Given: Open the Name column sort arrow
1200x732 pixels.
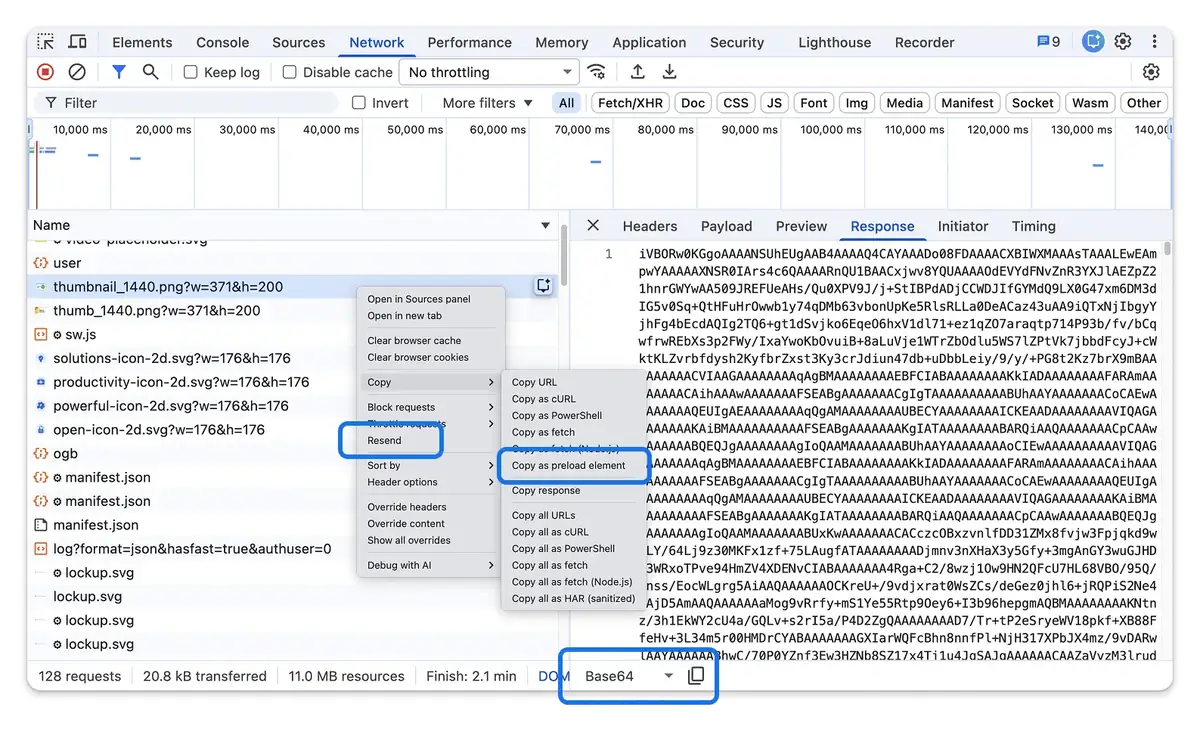Looking at the screenshot, I should click(545, 226).
